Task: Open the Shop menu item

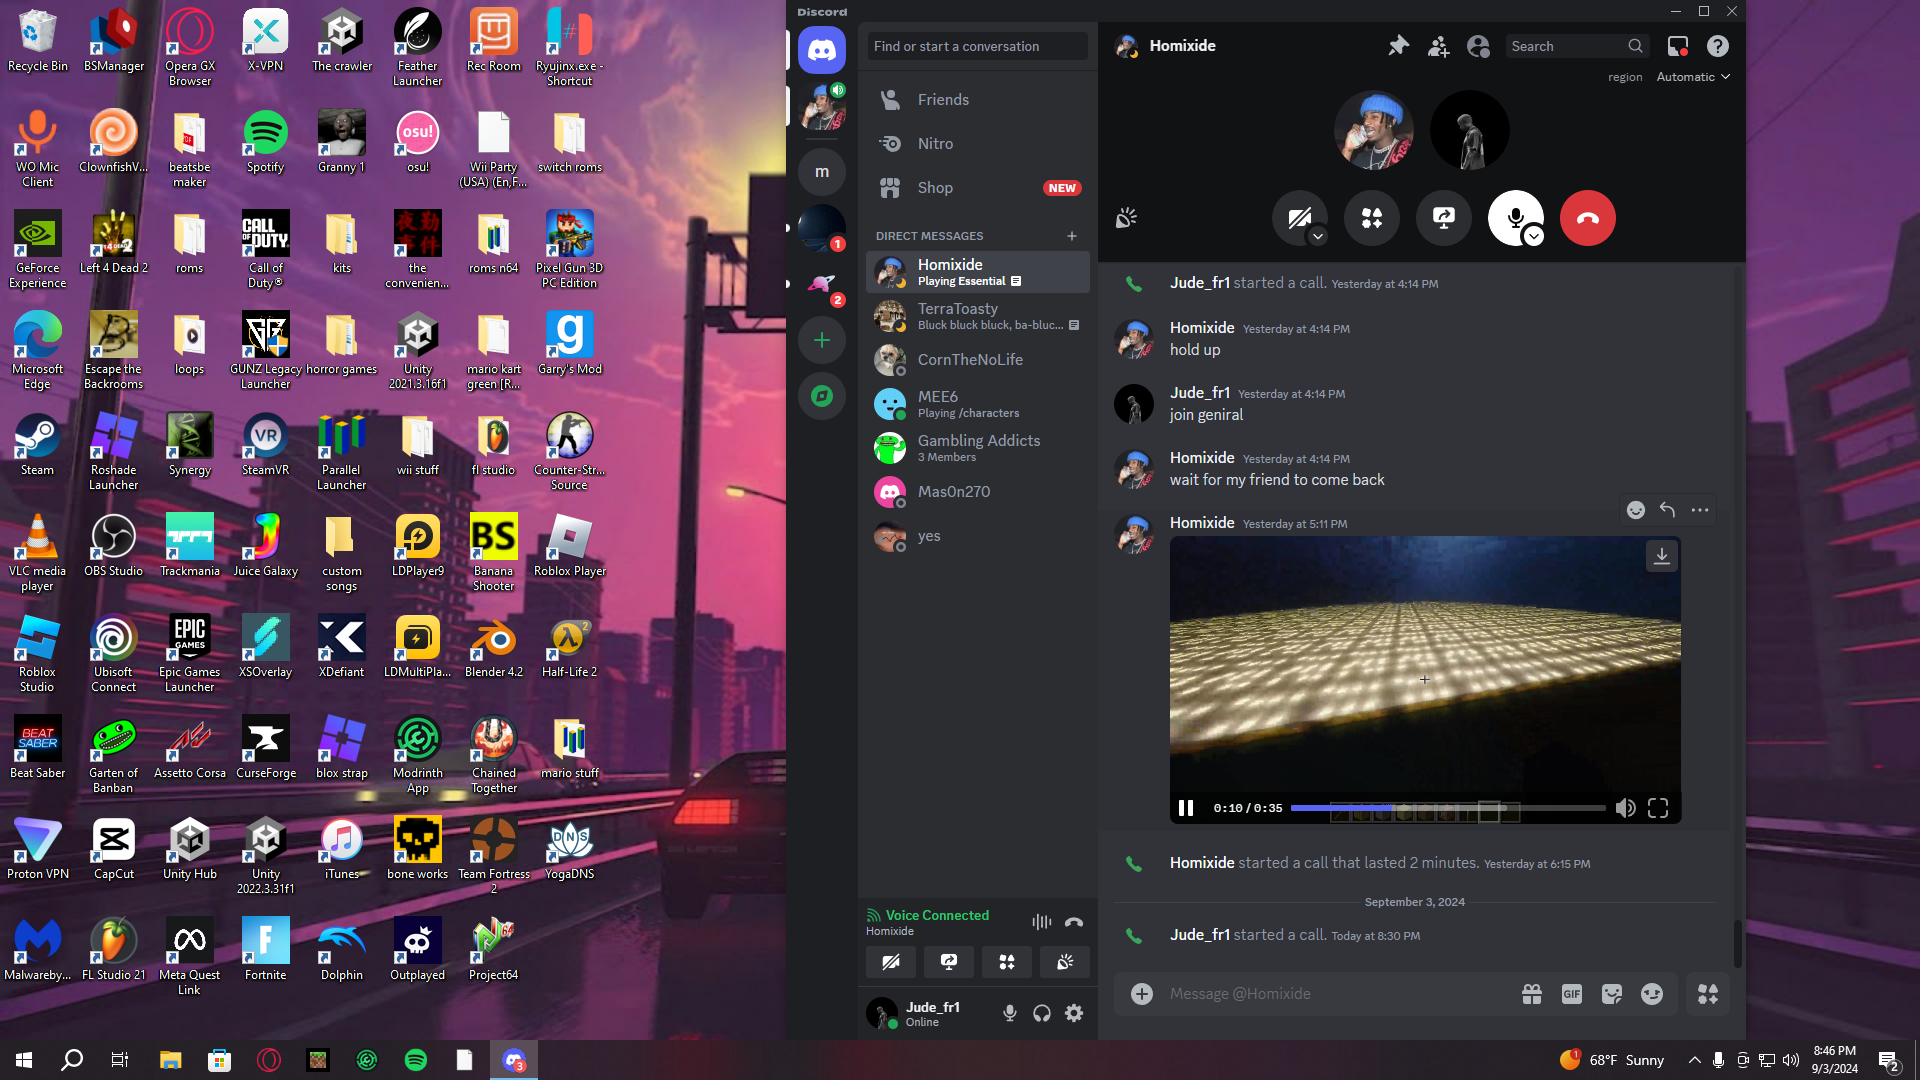Action: [x=935, y=188]
